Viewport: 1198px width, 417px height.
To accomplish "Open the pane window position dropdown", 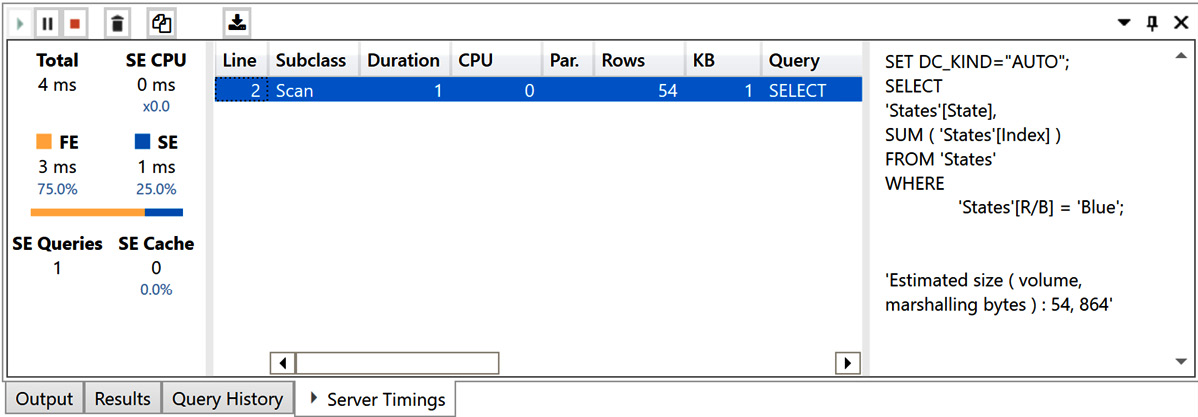I will (x=1124, y=22).
